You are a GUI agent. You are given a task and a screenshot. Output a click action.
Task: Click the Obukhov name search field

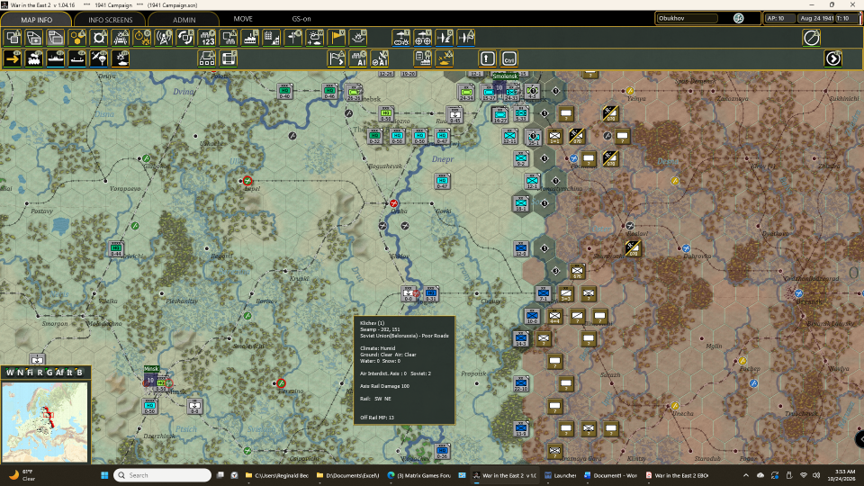coord(687,18)
